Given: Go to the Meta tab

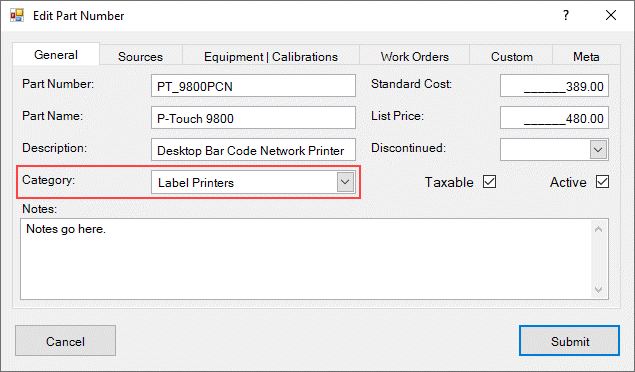Looking at the screenshot, I should [586, 56].
